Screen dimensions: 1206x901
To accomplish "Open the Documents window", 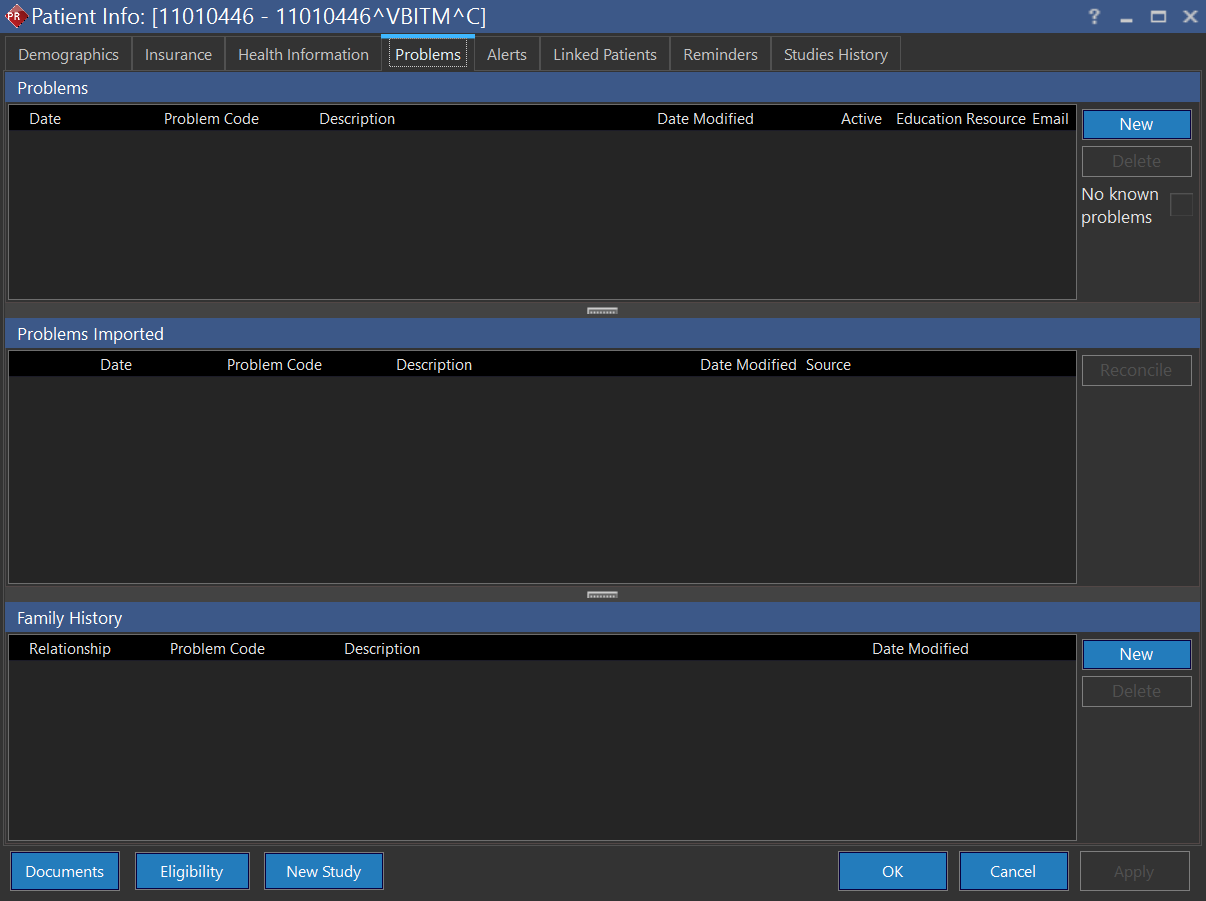I will (64, 871).
